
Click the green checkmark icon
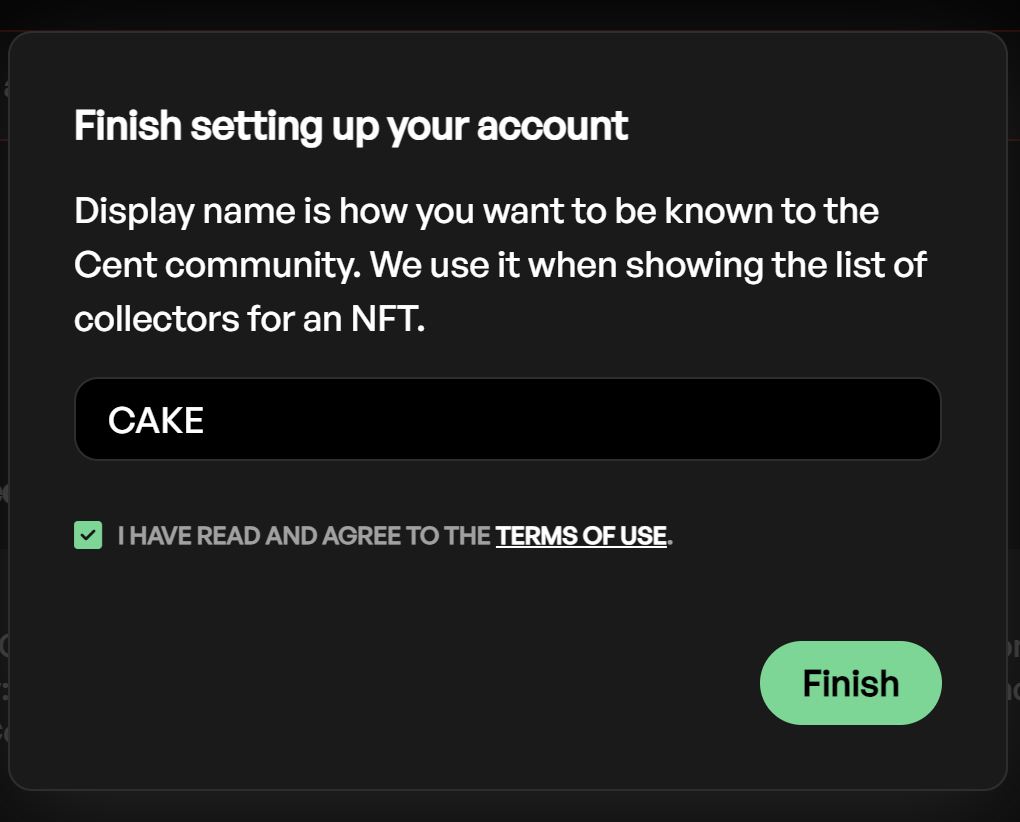point(88,536)
